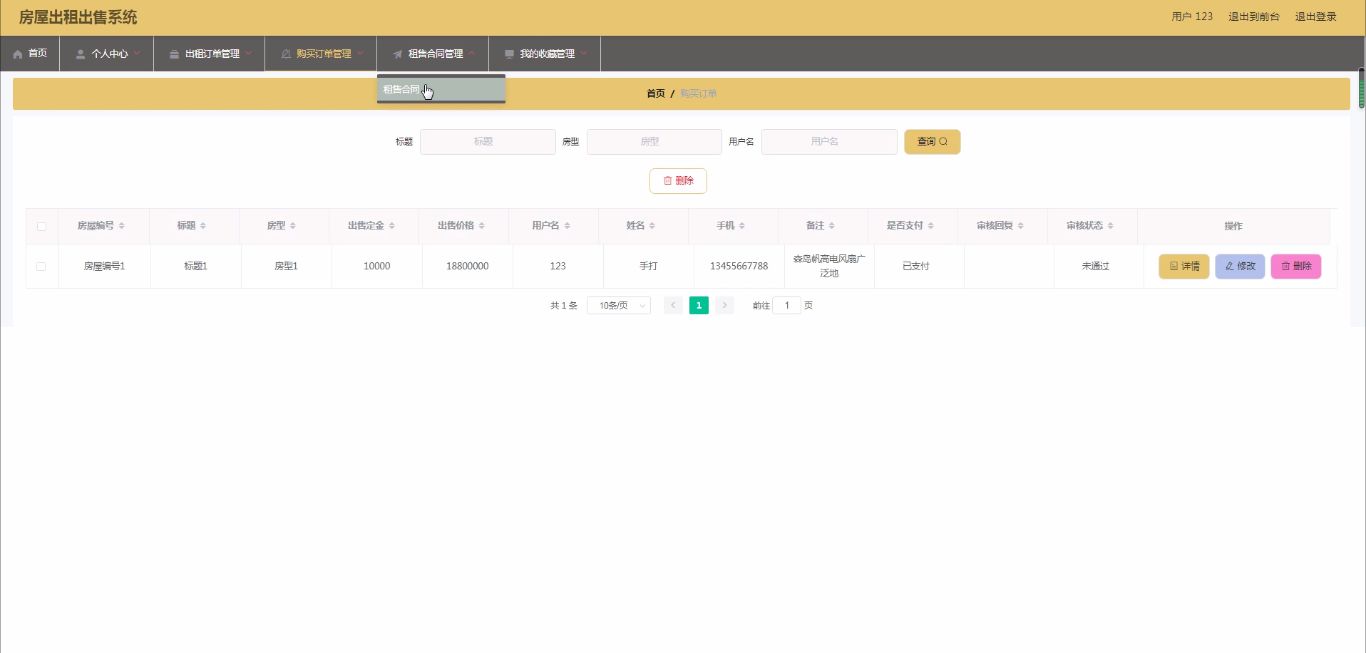
Task: Focus the 标题 search input
Action: pyautogui.click(x=488, y=142)
